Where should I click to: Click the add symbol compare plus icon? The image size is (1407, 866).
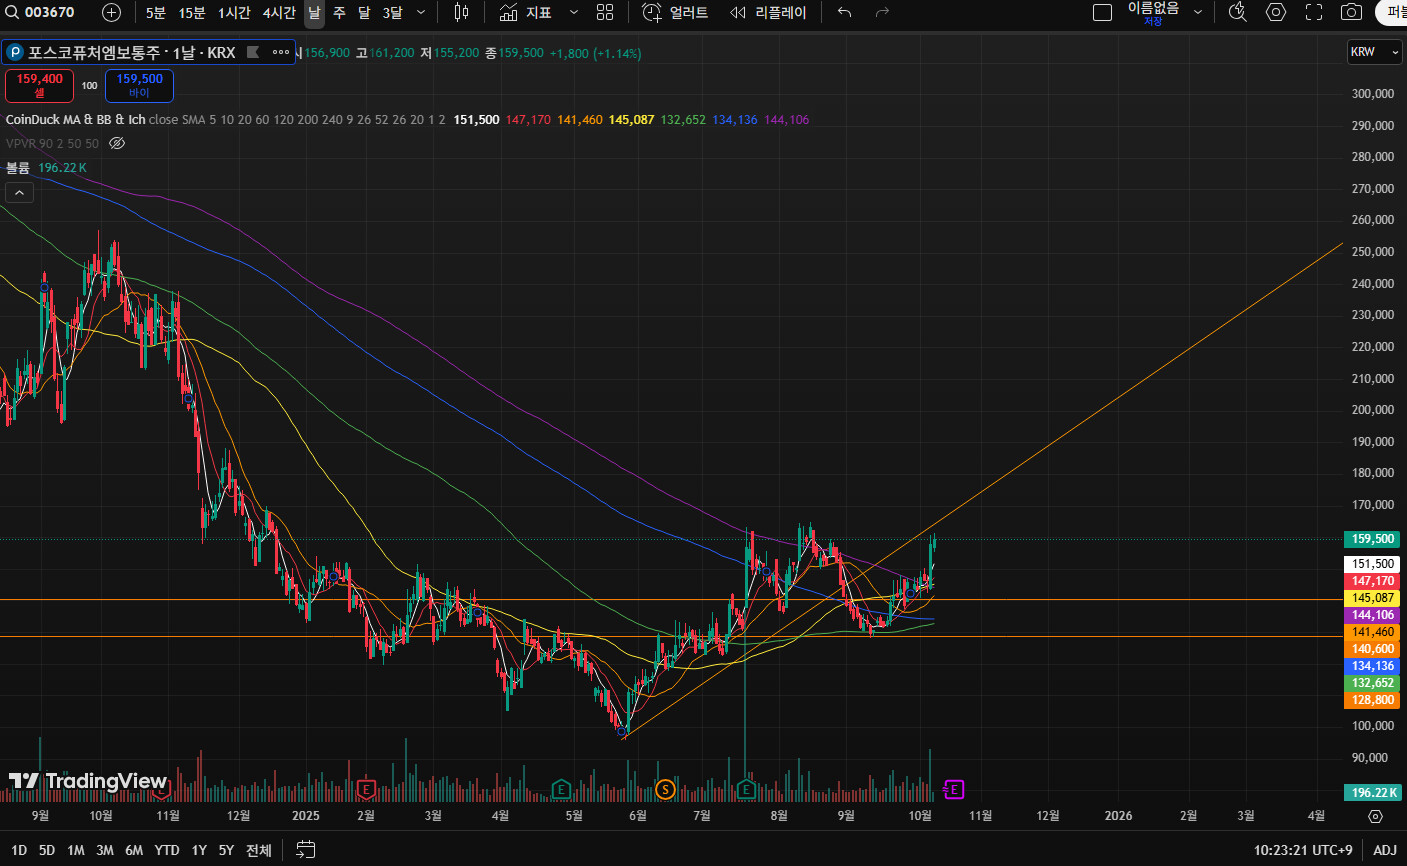tap(112, 13)
